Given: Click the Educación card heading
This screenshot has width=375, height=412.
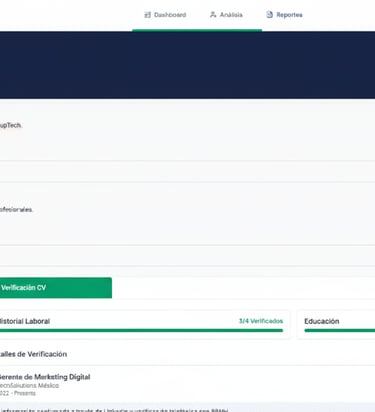Looking at the screenshot, I should coord(322,321).
